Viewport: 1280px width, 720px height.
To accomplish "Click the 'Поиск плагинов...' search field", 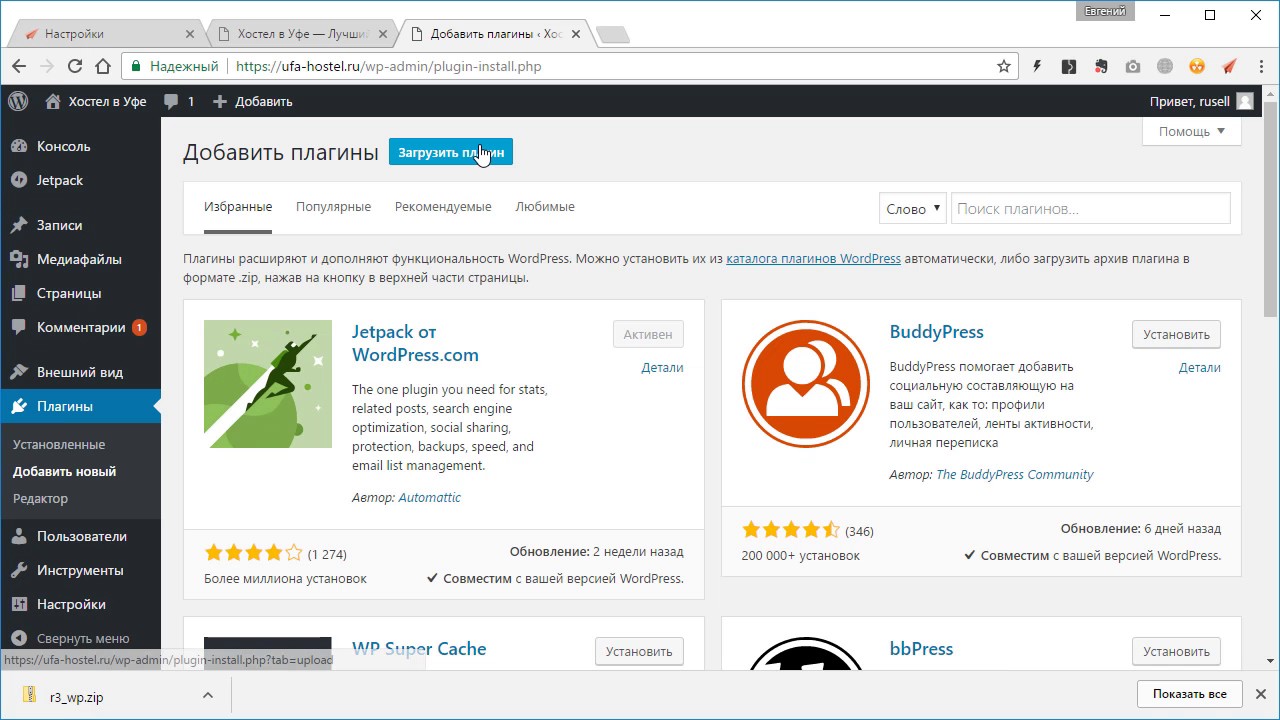I will 1090,208.
